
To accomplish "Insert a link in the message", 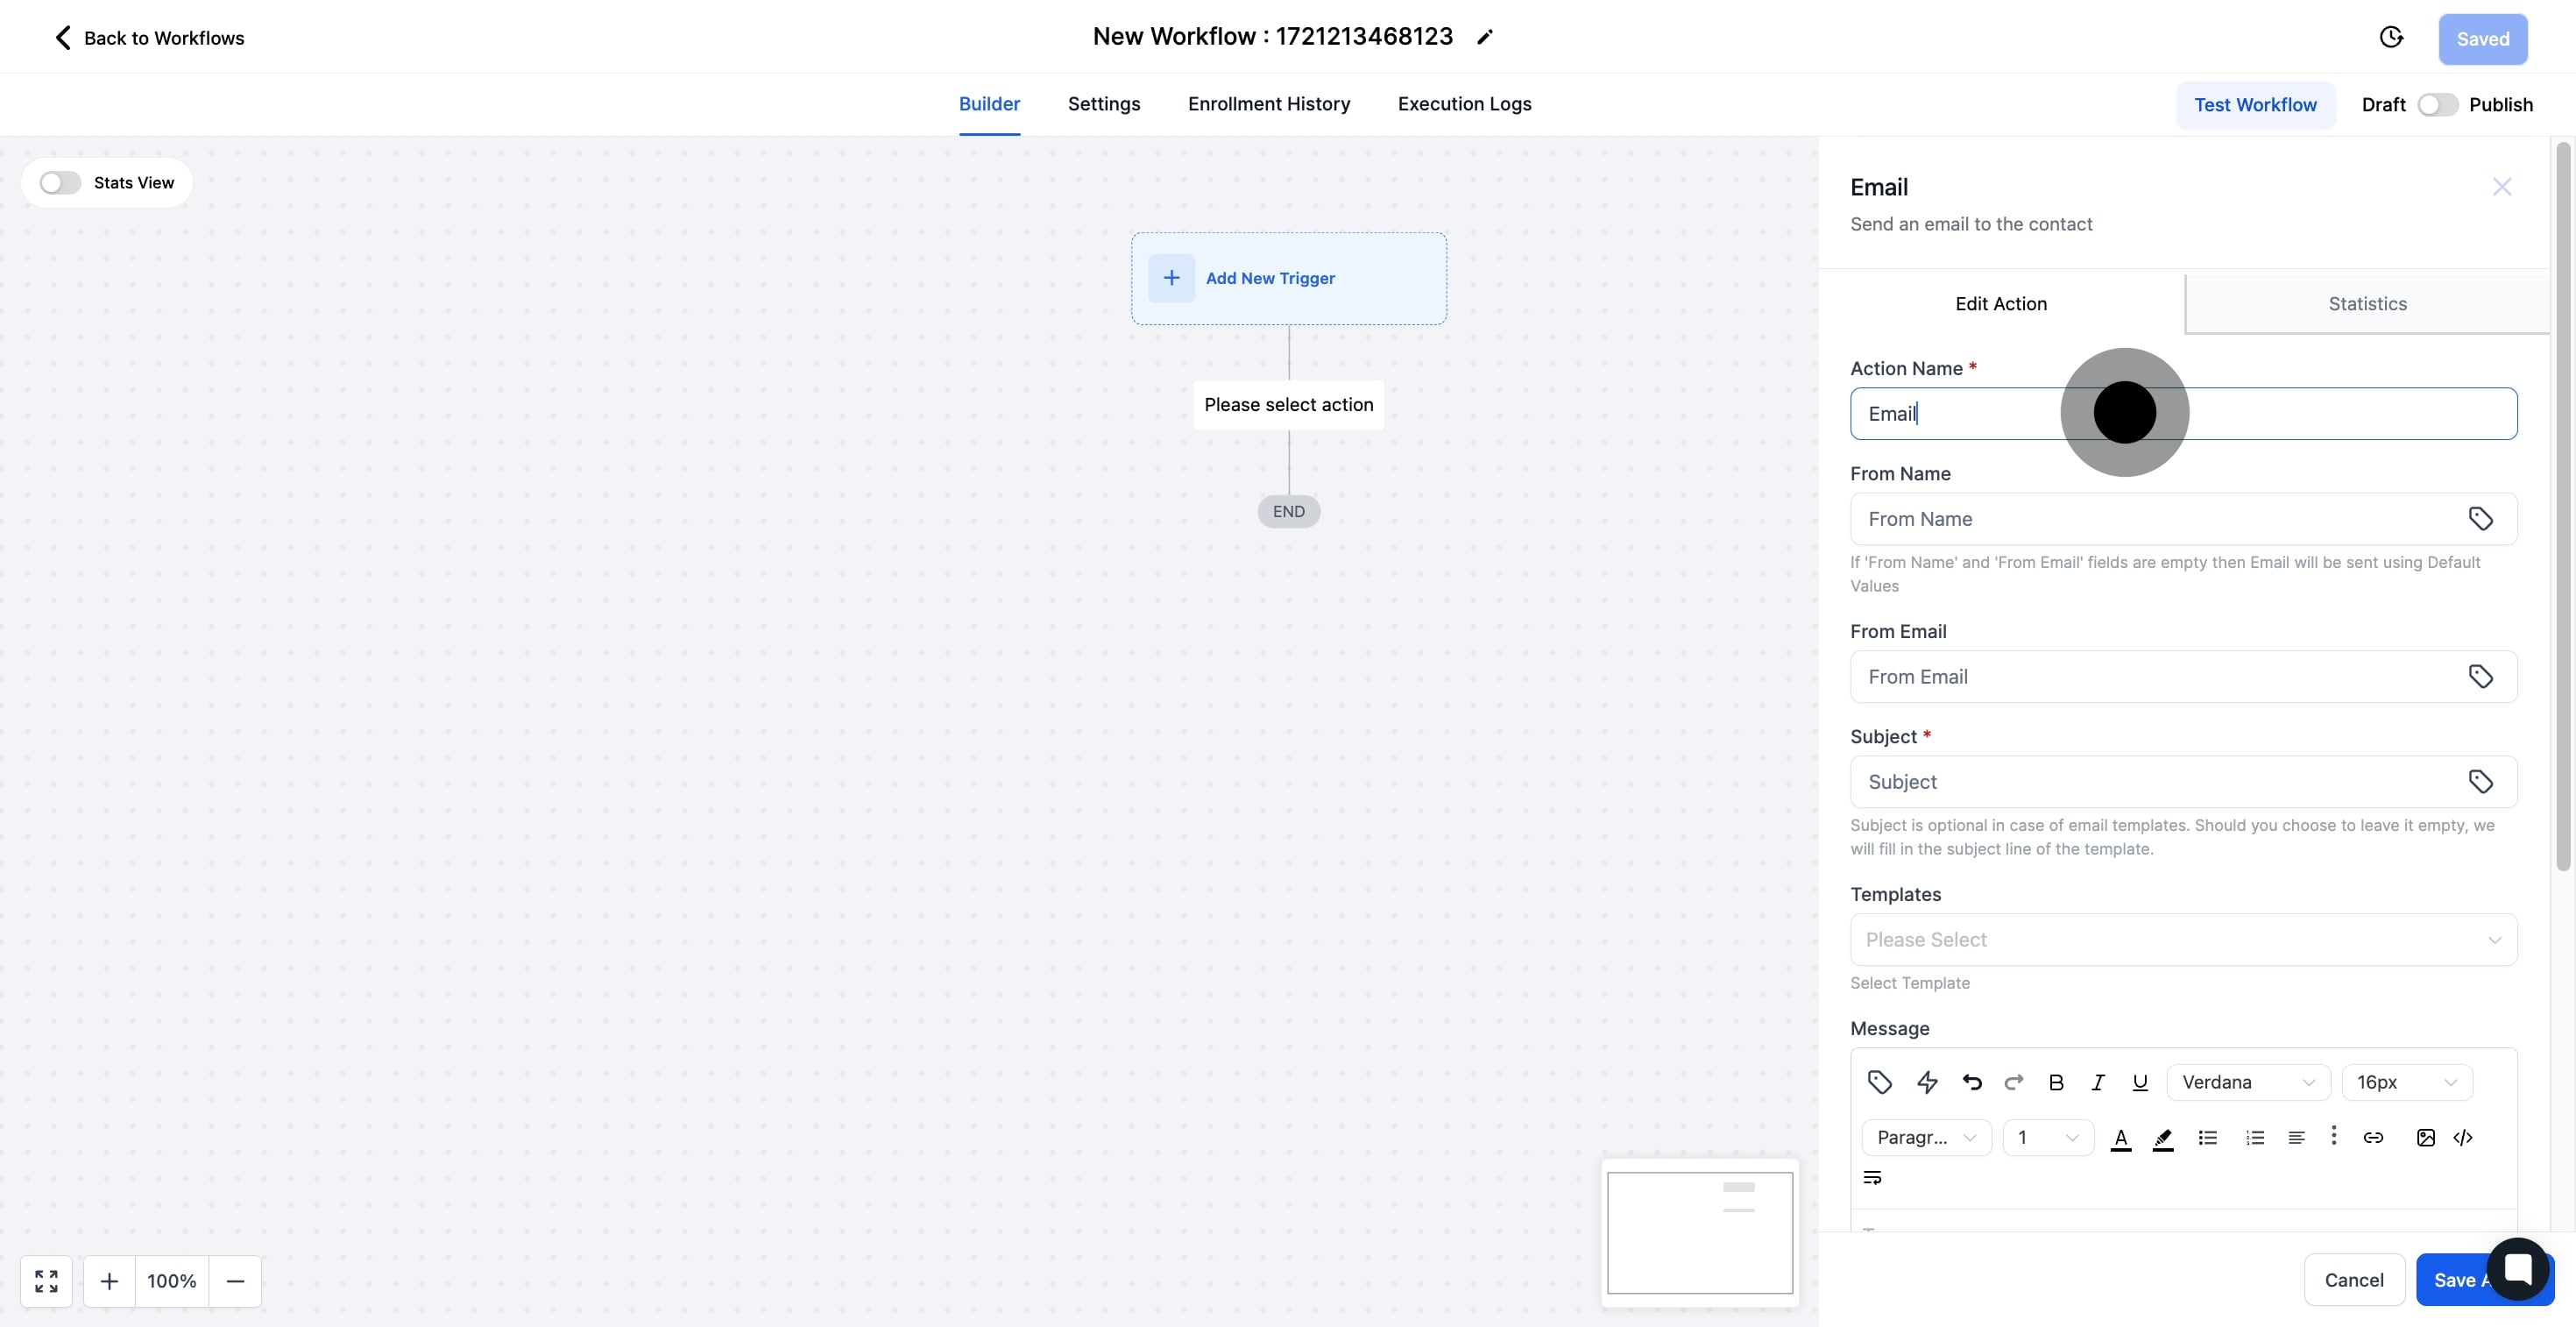I will [x=2373, y=1137].
